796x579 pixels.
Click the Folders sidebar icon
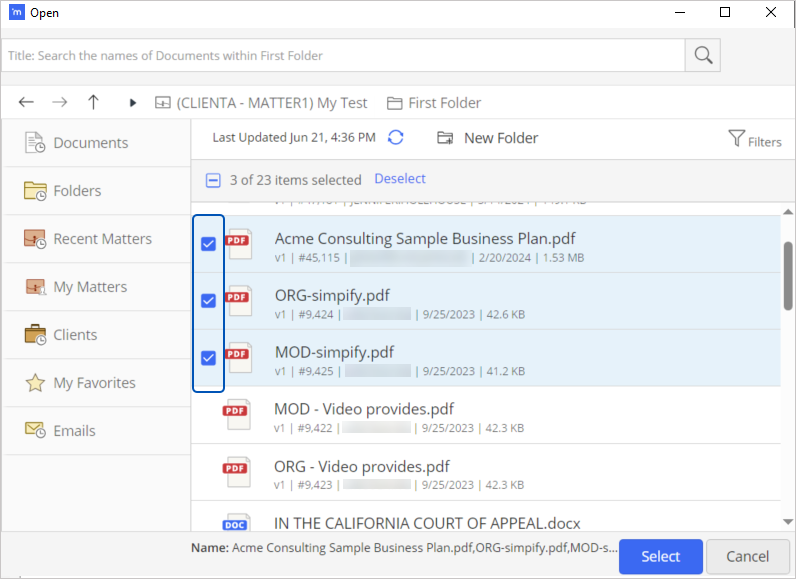[35, 191]
